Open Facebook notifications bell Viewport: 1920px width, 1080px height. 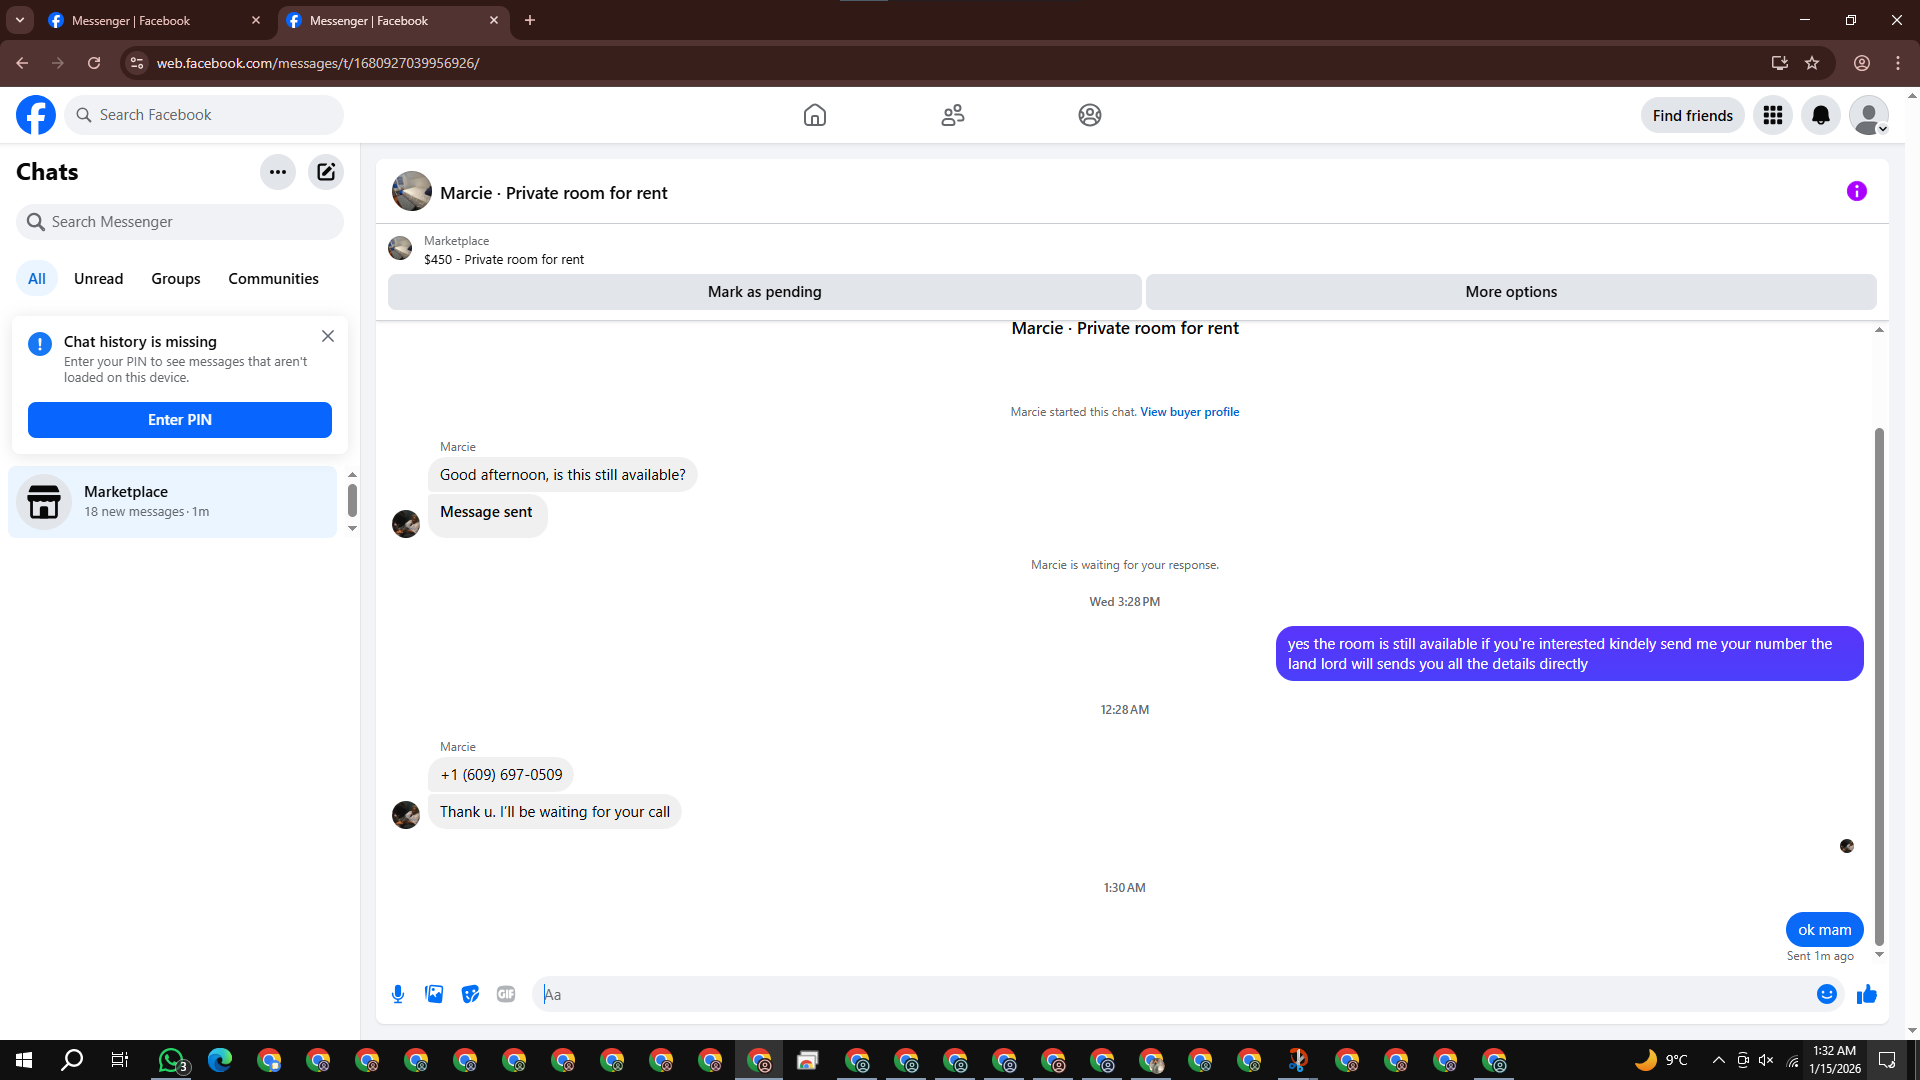pos(1820,116)
